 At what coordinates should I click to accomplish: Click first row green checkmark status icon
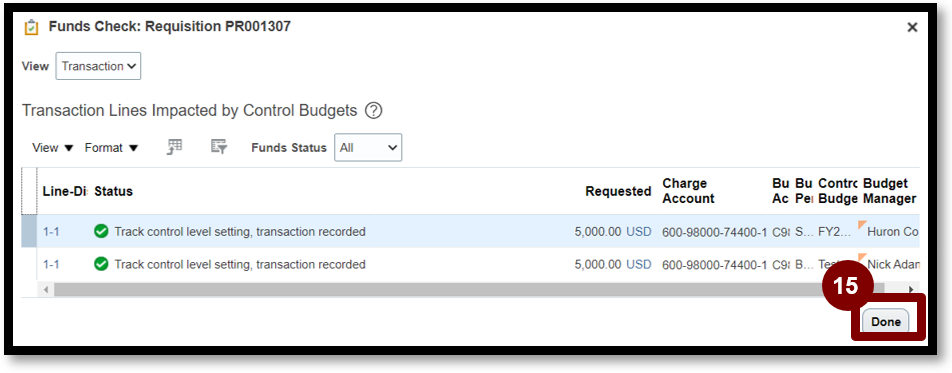click(x=101, y=231)
